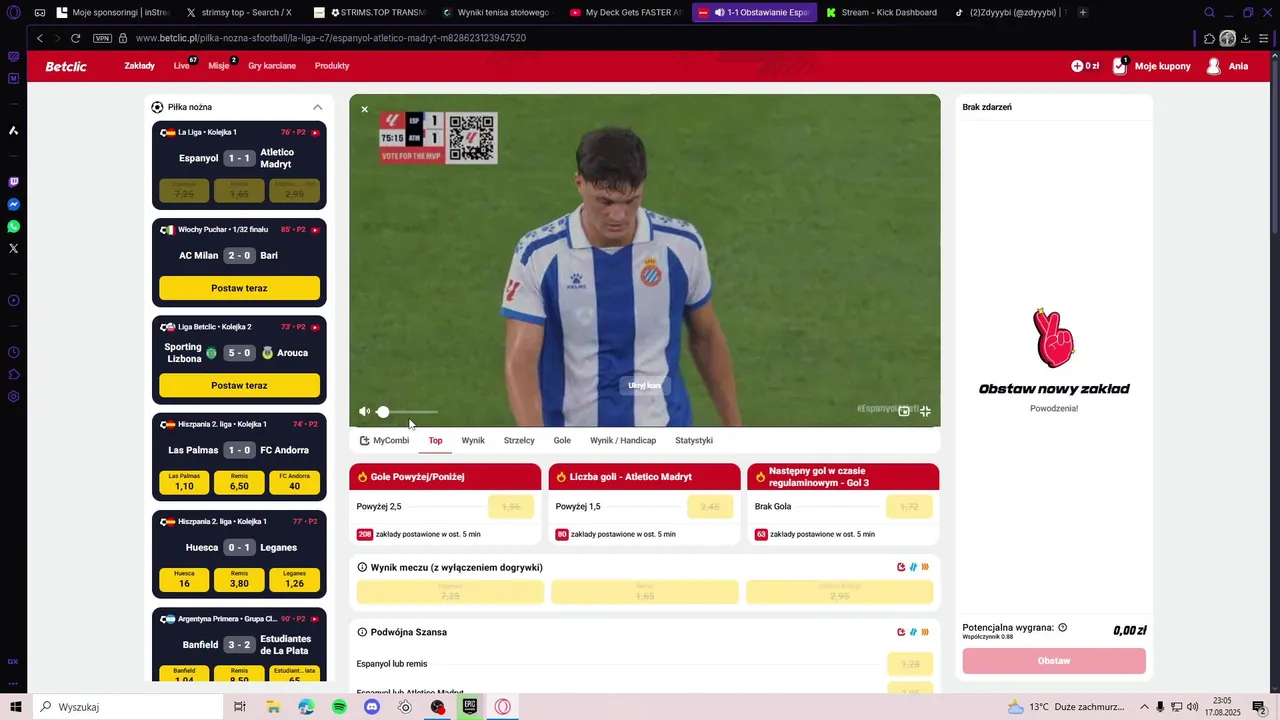
Task: Exit fullscreen icon on the video player
Action: pos(925,411)
